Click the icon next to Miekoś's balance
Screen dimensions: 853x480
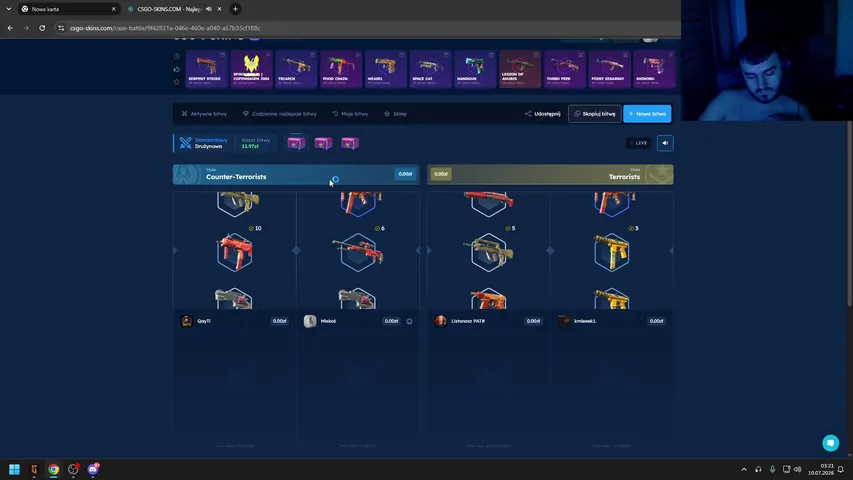(x=409, y=321)
